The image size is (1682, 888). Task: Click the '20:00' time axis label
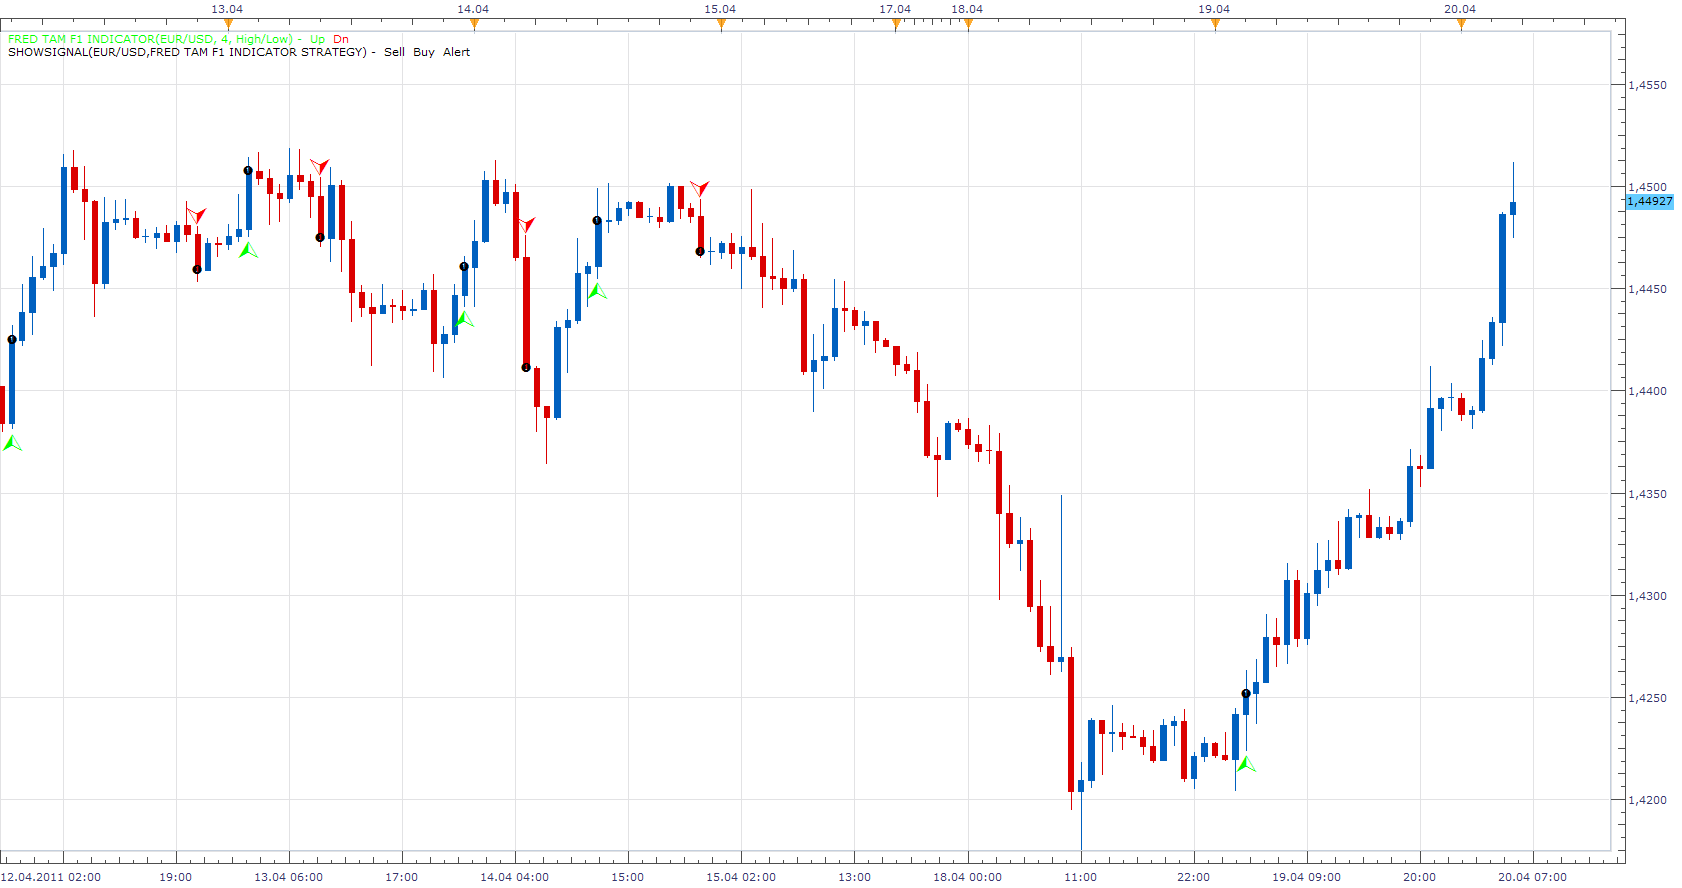pyautogui.click(x=1419, y=877)
